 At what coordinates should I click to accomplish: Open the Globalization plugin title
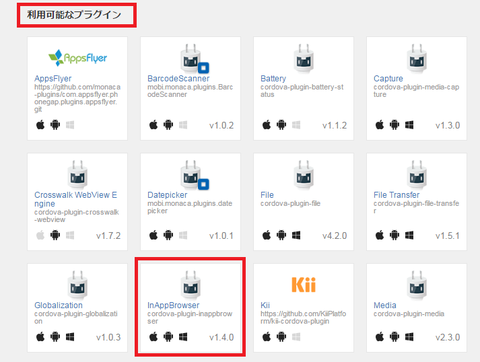point(58,305)
